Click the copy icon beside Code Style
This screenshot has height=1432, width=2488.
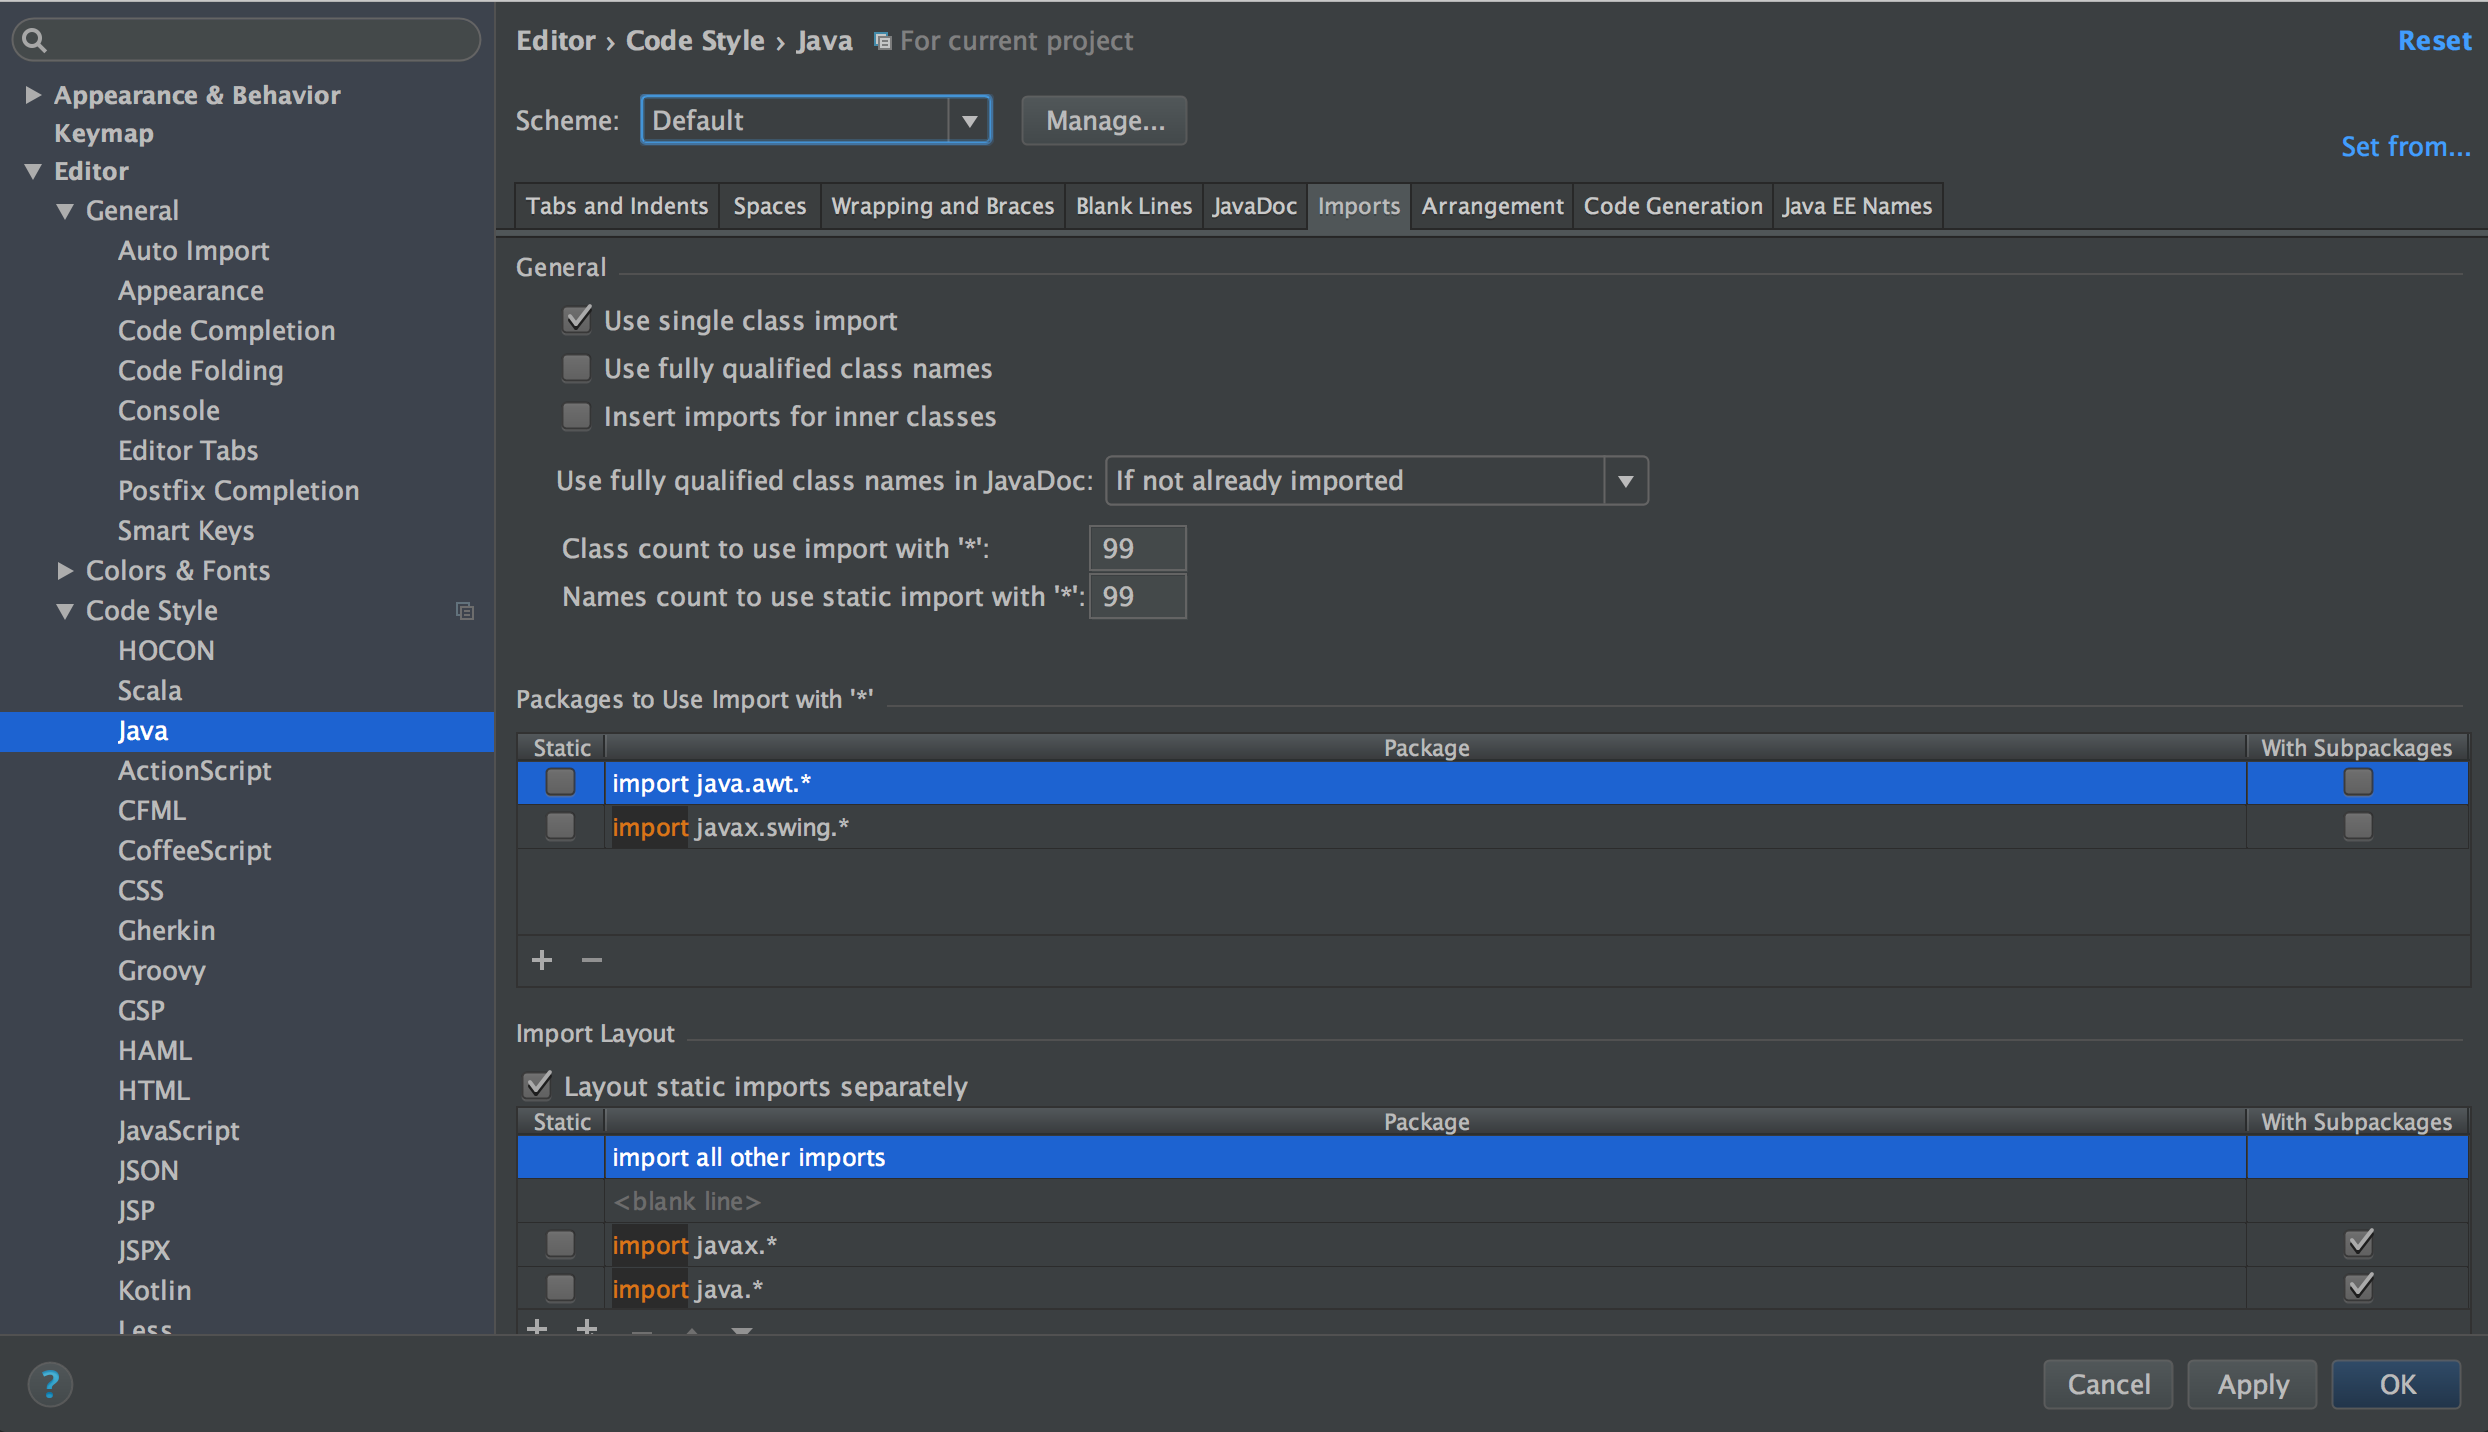[x=465, y=610]
